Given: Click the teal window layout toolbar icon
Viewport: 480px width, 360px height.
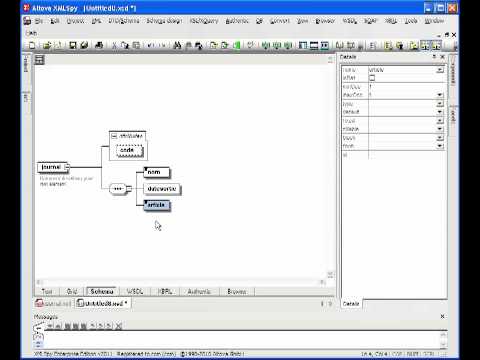Looking at the screenshot, I should coord(325,45).
